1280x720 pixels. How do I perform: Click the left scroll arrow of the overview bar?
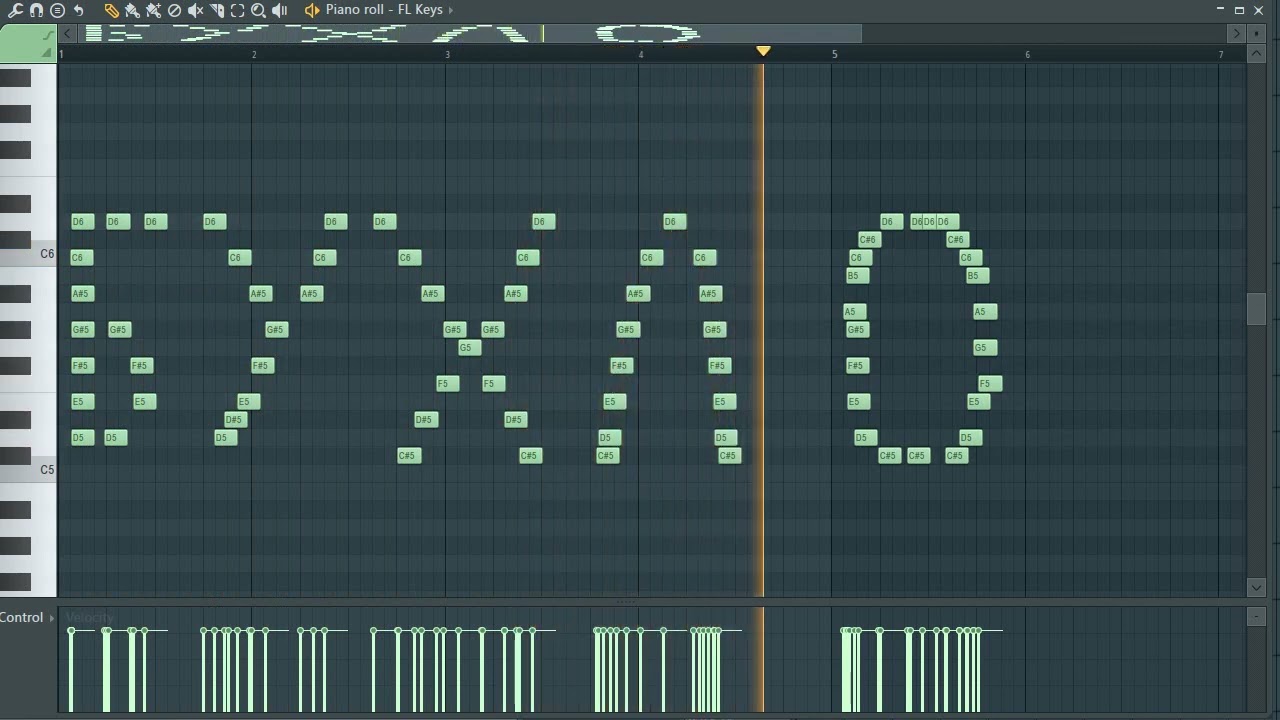point(69,34)
